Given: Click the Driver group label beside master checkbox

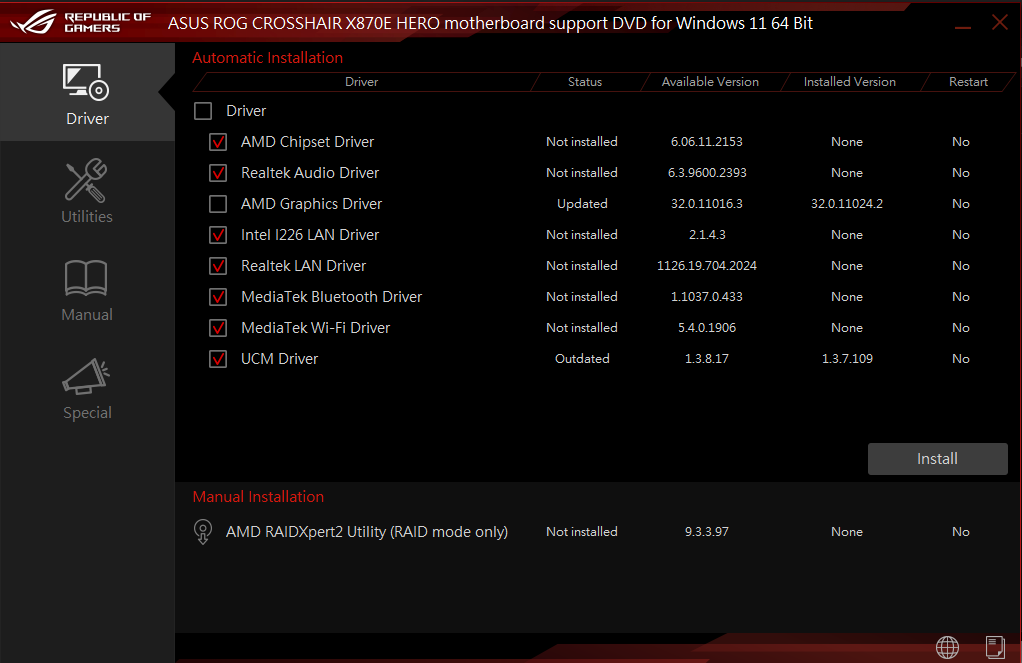Looking at the screenshot, I should 246,111.
